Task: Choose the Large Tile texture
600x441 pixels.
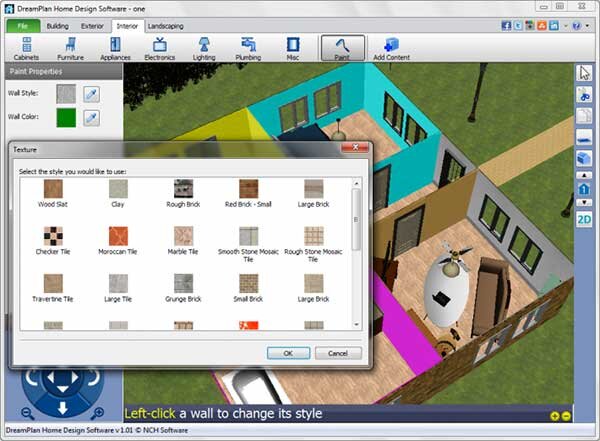Action: [118, 288]
